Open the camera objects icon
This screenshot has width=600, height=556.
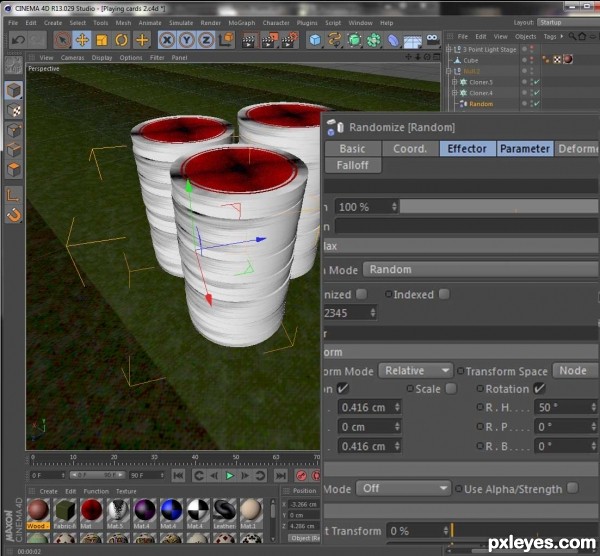point(433,39)
